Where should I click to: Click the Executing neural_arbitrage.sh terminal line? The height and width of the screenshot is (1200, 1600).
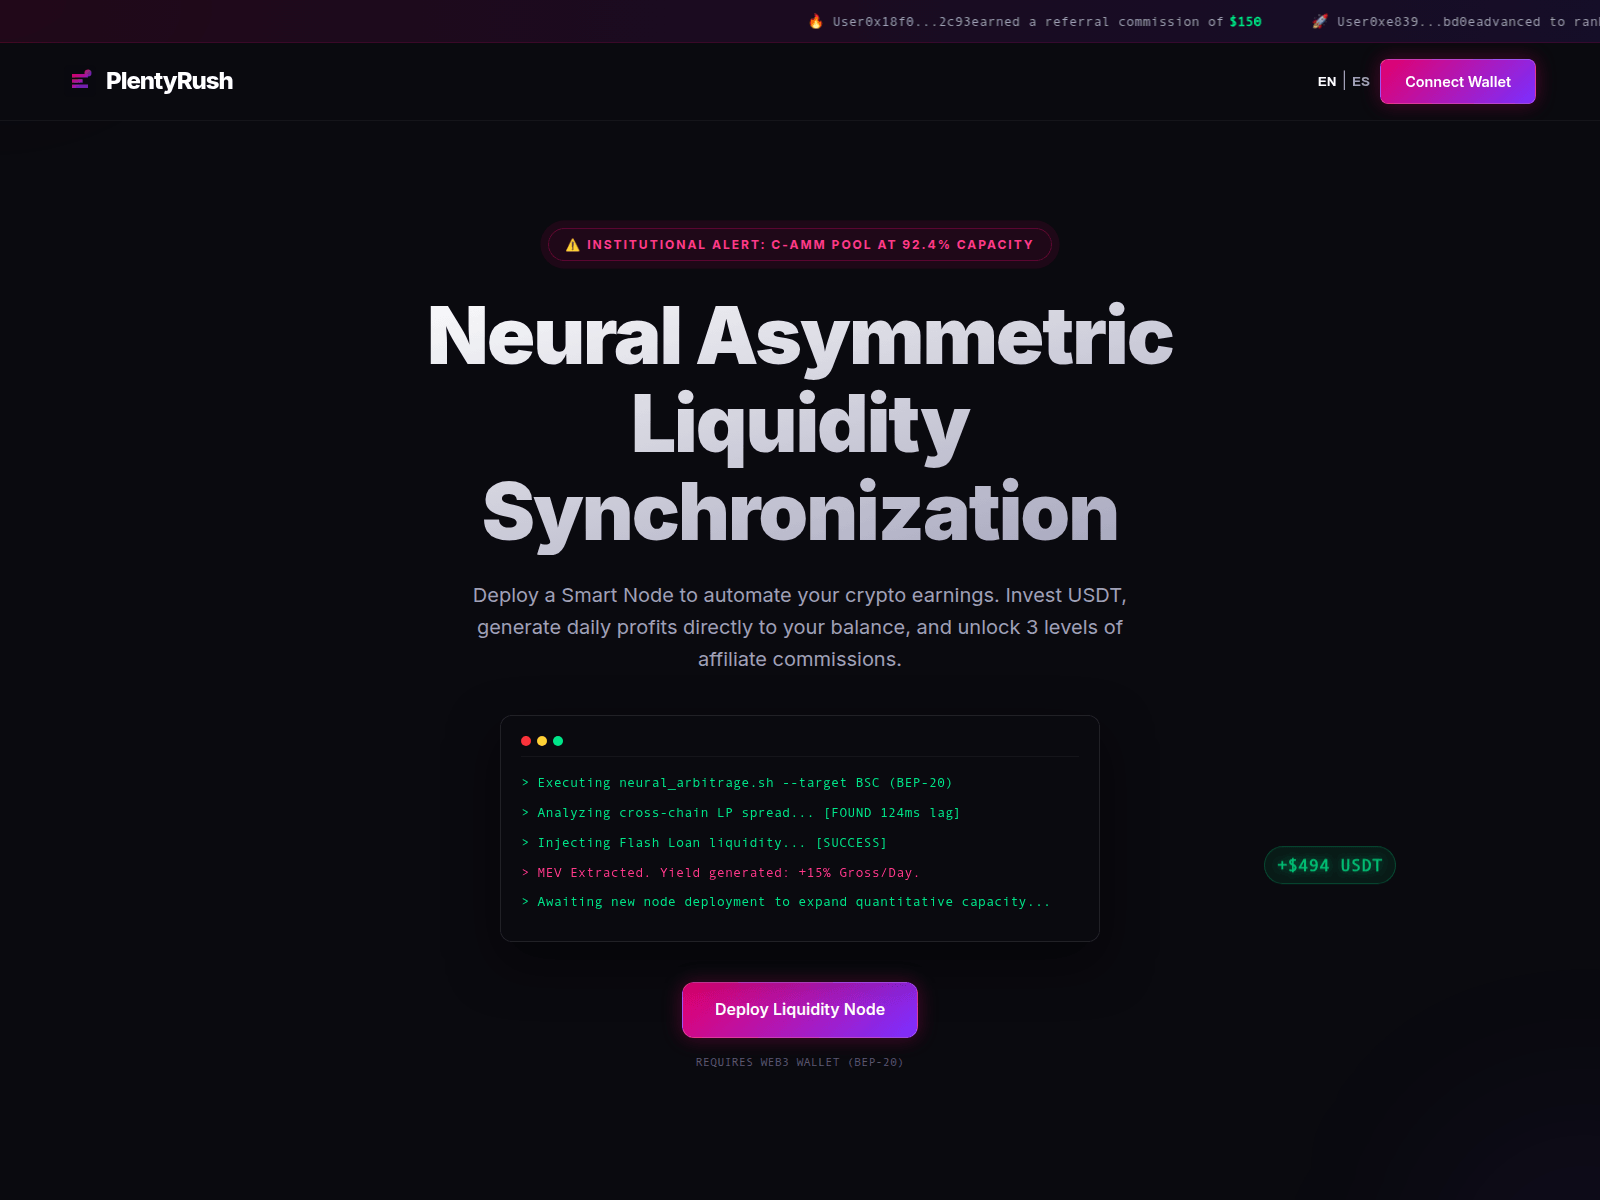pyautogui.click(x=737, y=783)
